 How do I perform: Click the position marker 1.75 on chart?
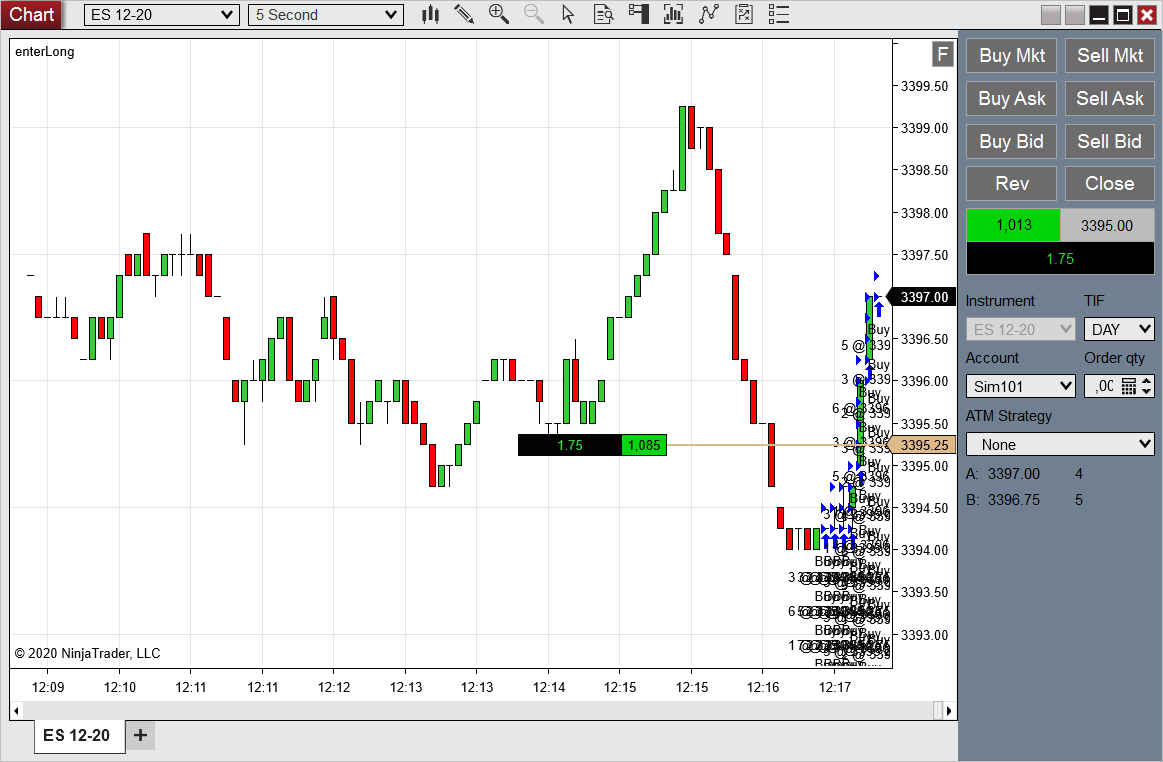[x=570, y=445]
